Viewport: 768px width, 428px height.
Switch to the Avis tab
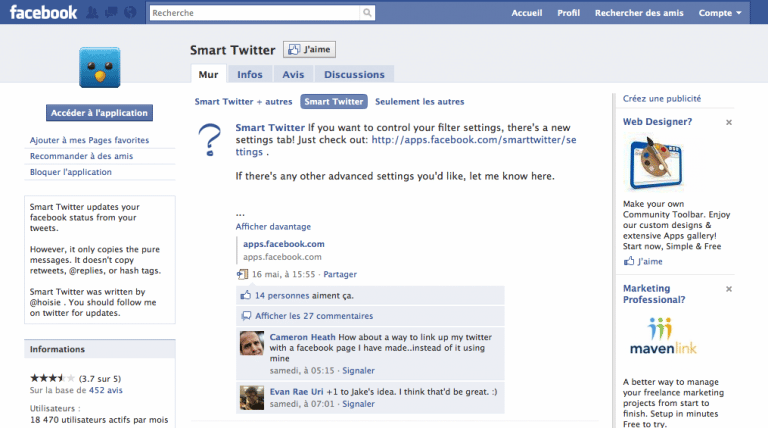pos(293,74)
